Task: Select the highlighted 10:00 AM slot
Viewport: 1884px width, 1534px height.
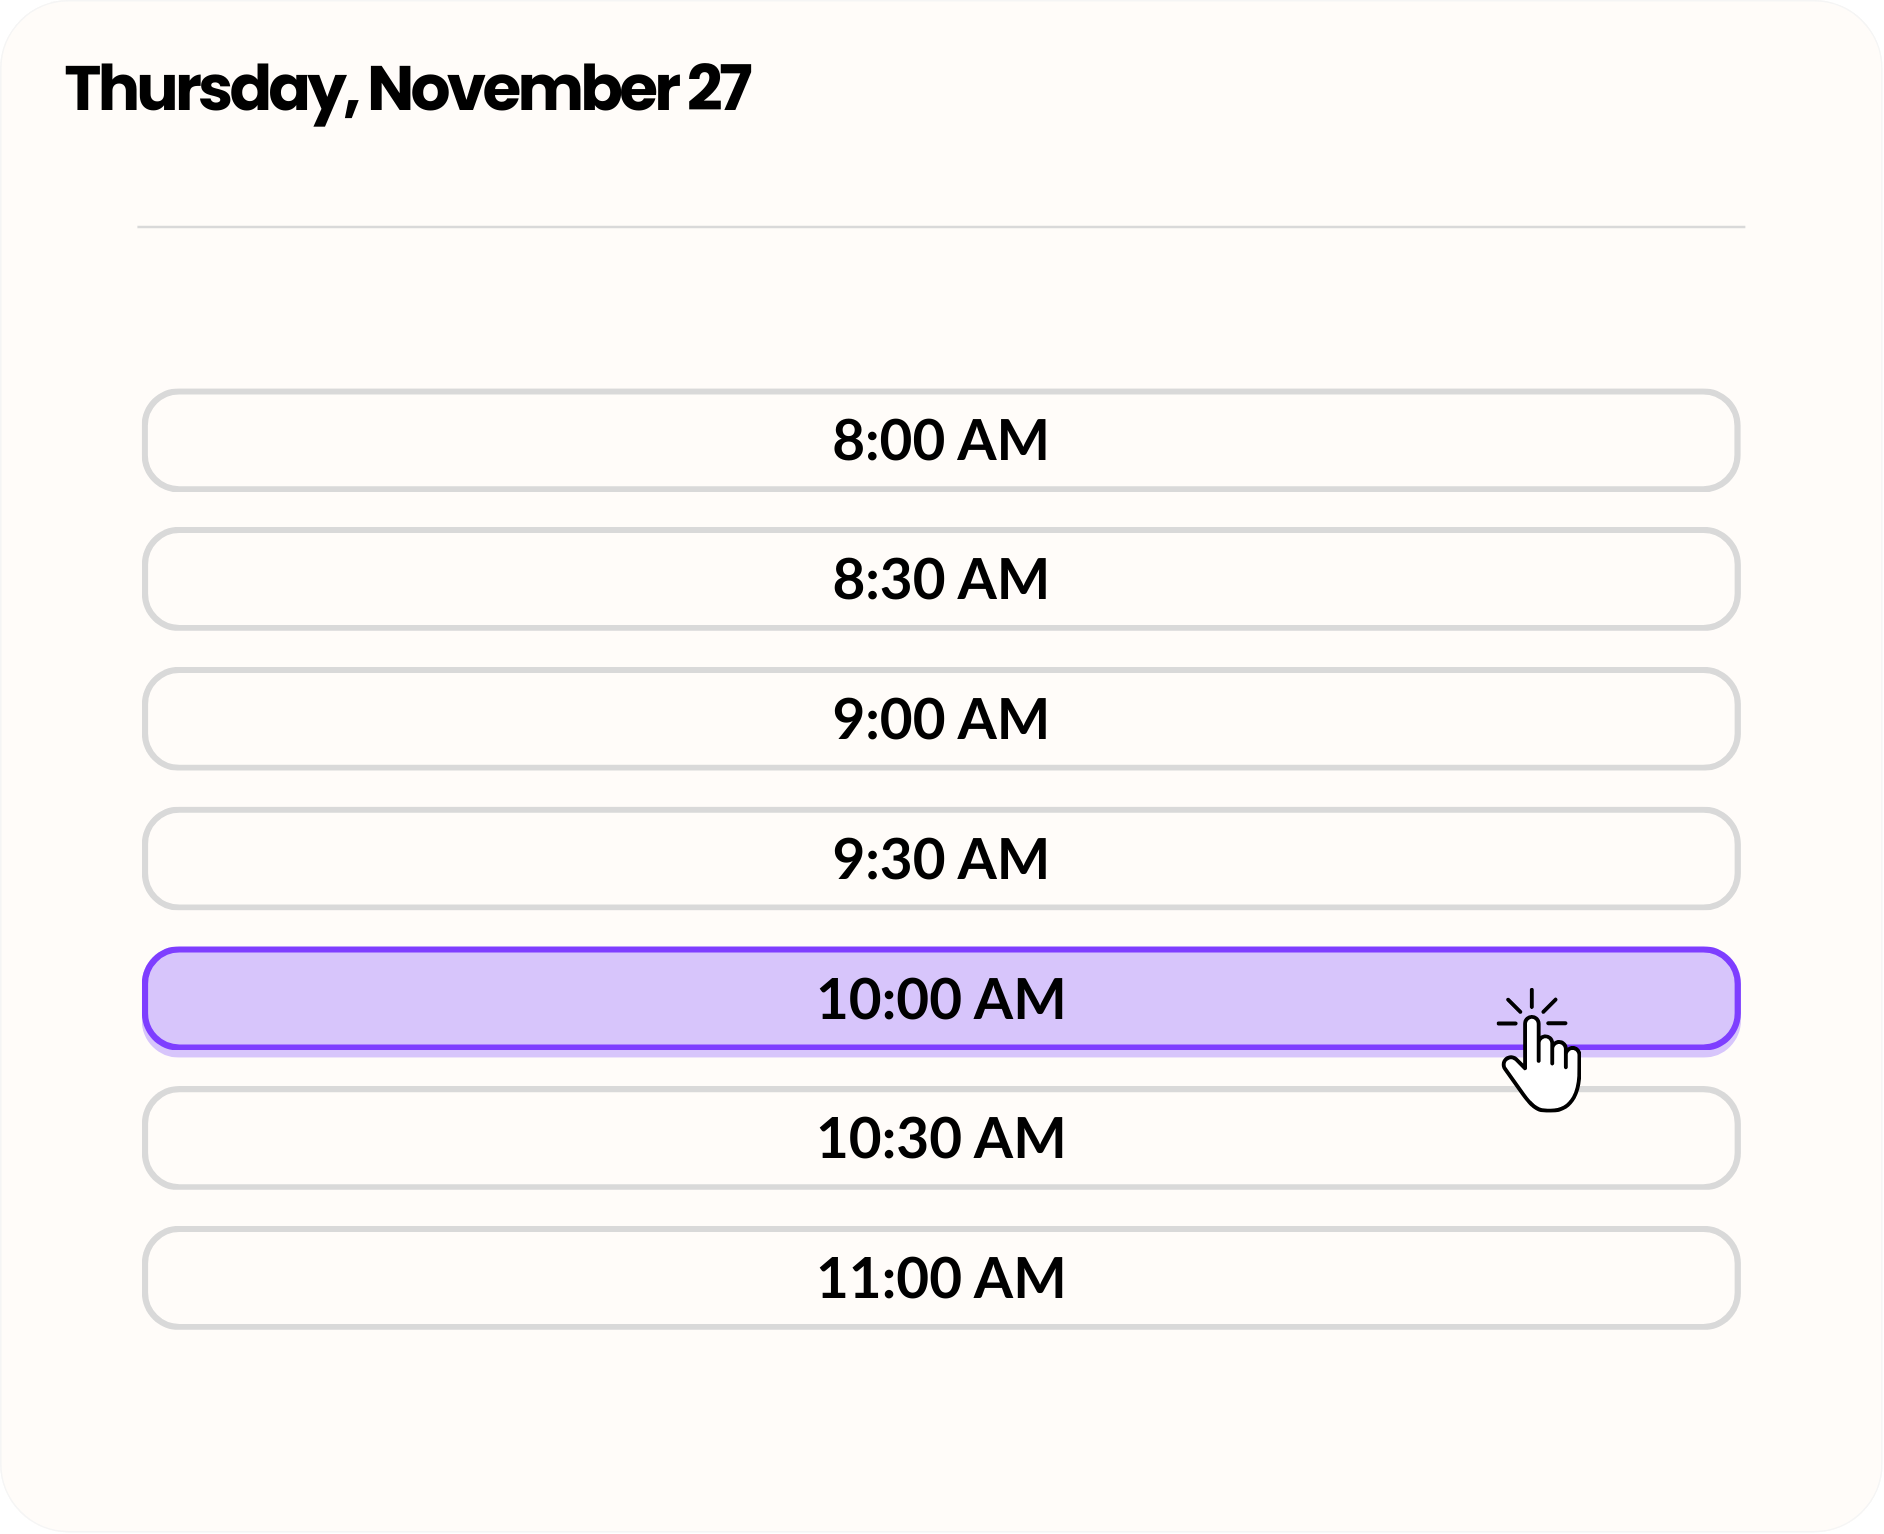Action: point(941,999)
